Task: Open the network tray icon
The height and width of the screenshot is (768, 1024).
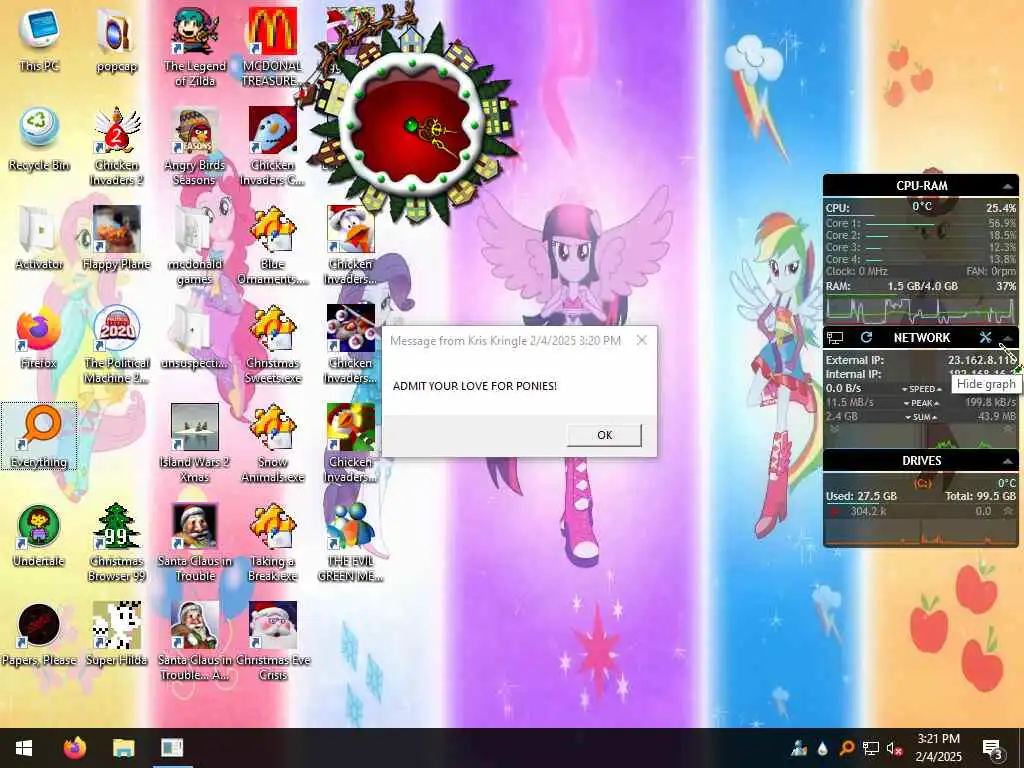Action: click(x=871, y=748)
